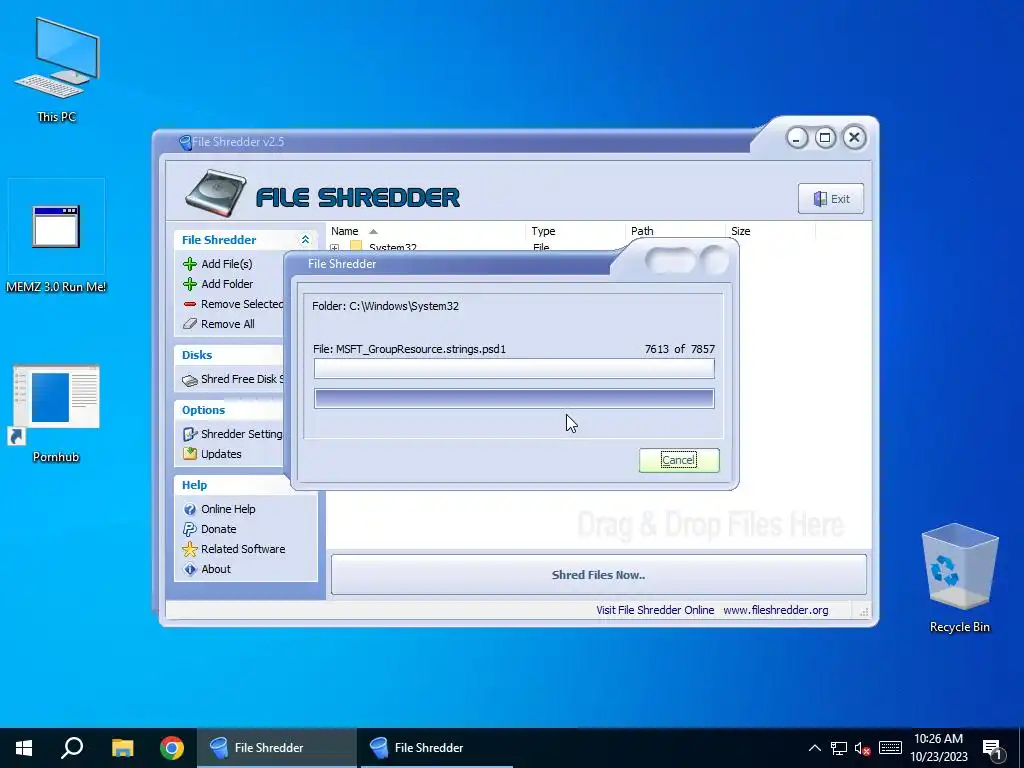Click Remove All in the sidebar

pos(228,324)
